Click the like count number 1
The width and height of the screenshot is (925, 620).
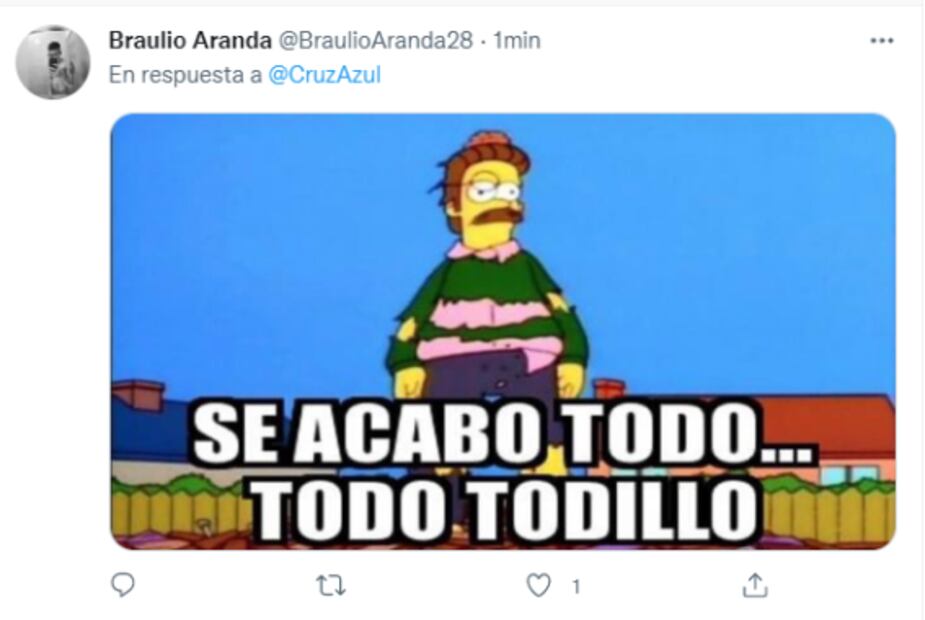coord(576,586)
